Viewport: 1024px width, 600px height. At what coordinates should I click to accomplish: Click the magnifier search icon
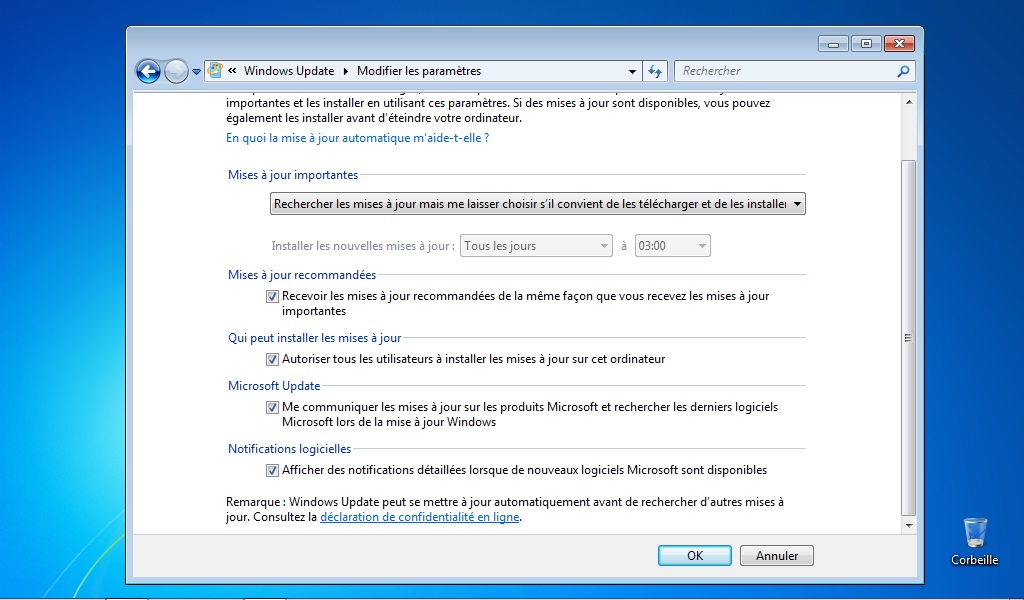(904, 71)
